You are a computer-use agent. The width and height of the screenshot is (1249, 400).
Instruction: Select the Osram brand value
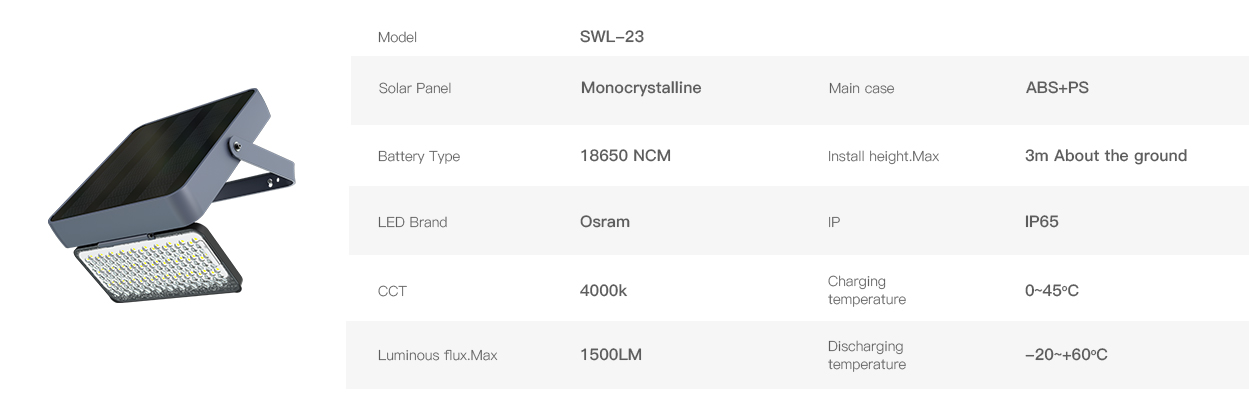point(605,222)
